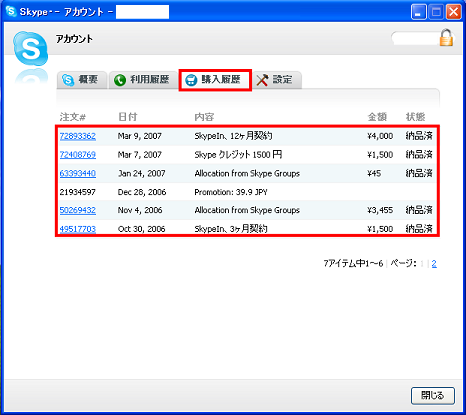Screen dimensions: 466x415
Task: Minimize the Skype account window
Action: (419, 12)
